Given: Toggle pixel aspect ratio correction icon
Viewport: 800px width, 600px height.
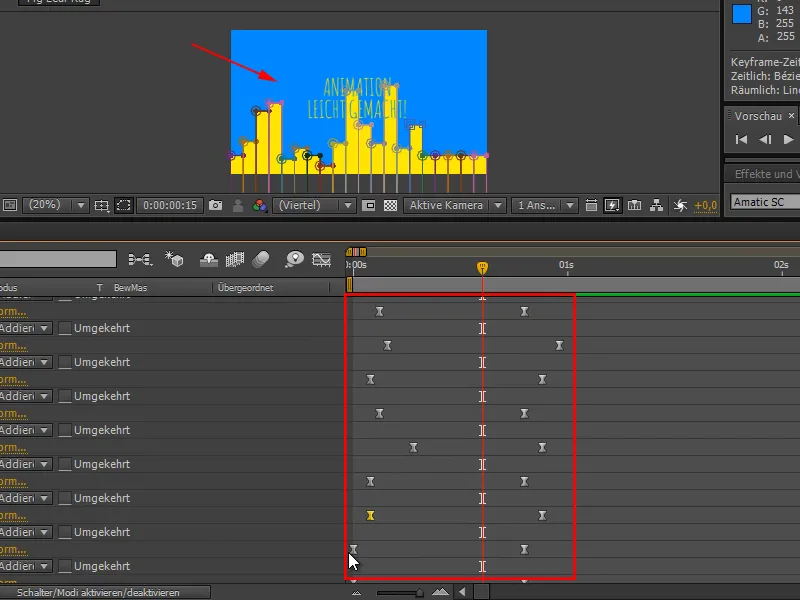Looking at the screenshot, I should (591, 205).
